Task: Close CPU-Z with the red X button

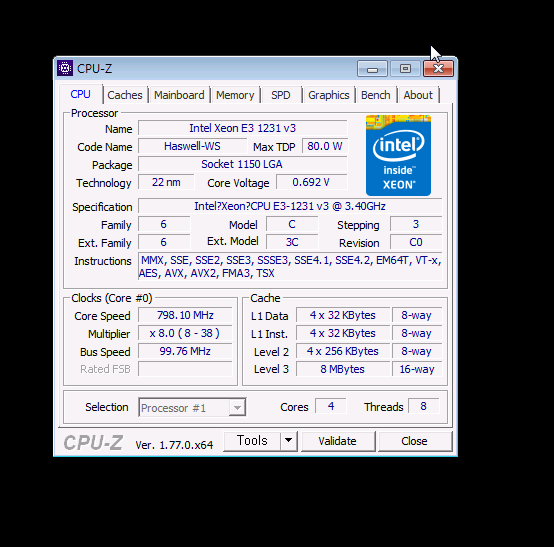Action: (438, 69)
